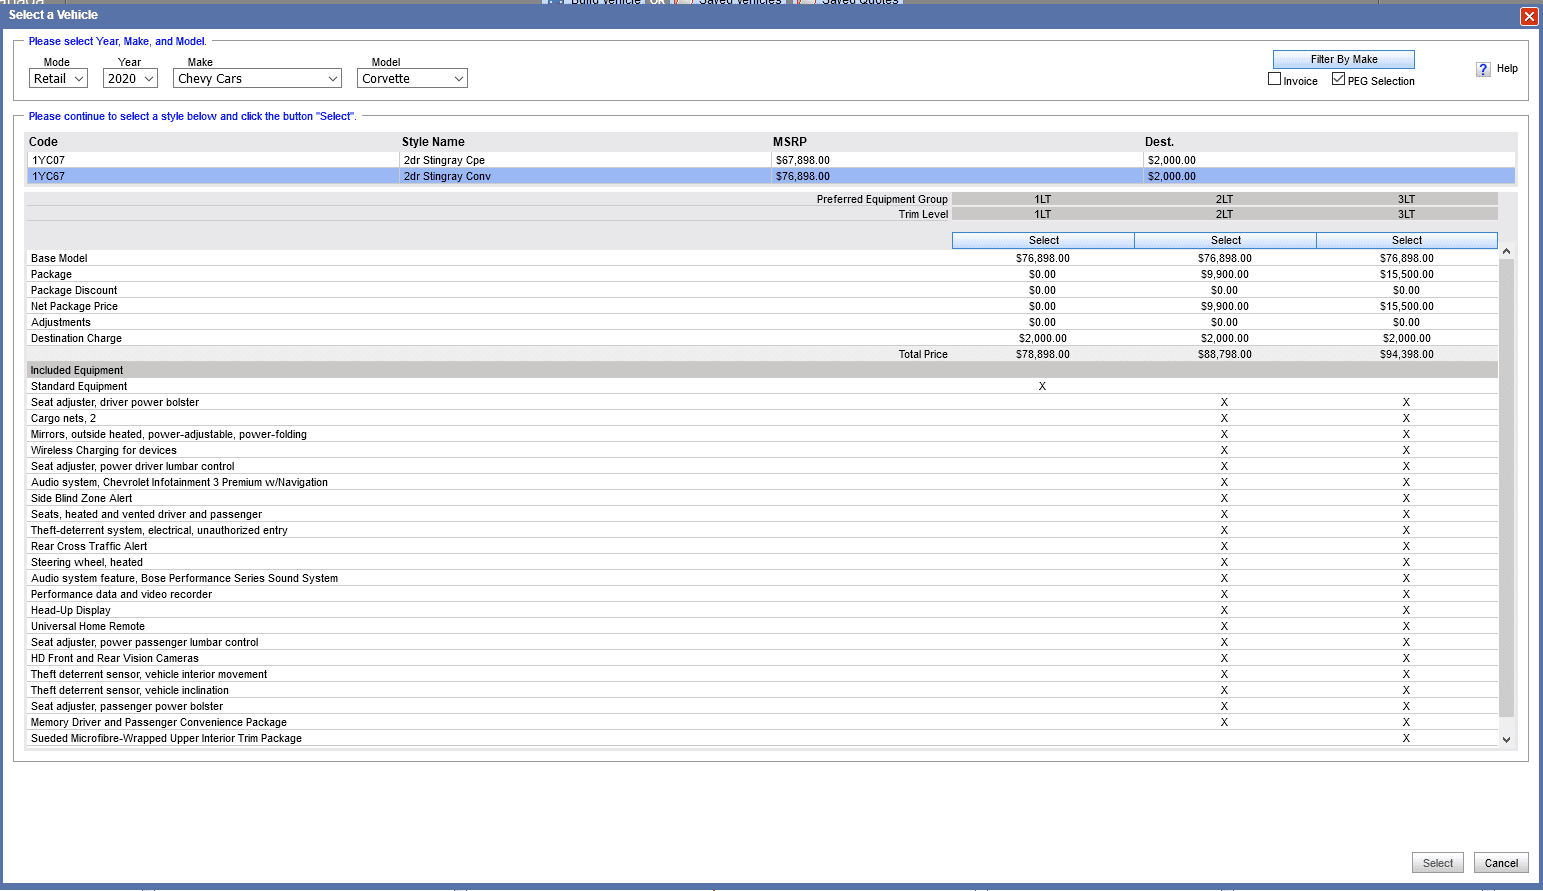Open the Mode dropdown showing Retail
The width and height of the screenshot is (1543, 891).
[x=58, y=78]
